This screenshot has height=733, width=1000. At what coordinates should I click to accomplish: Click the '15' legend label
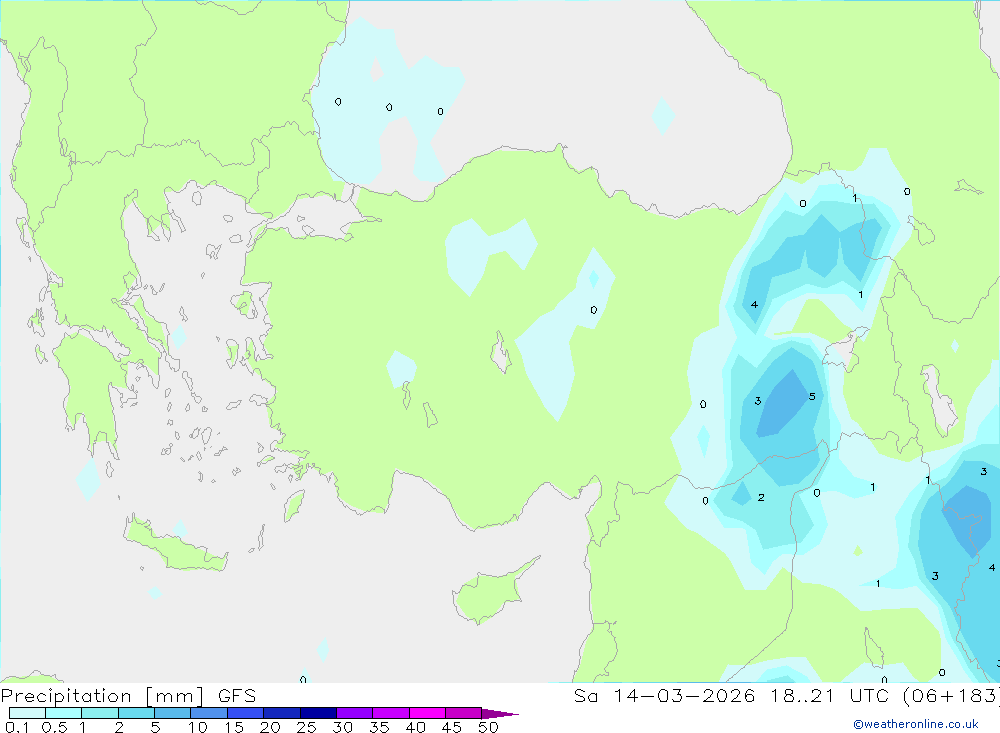[x=234, y=727]
